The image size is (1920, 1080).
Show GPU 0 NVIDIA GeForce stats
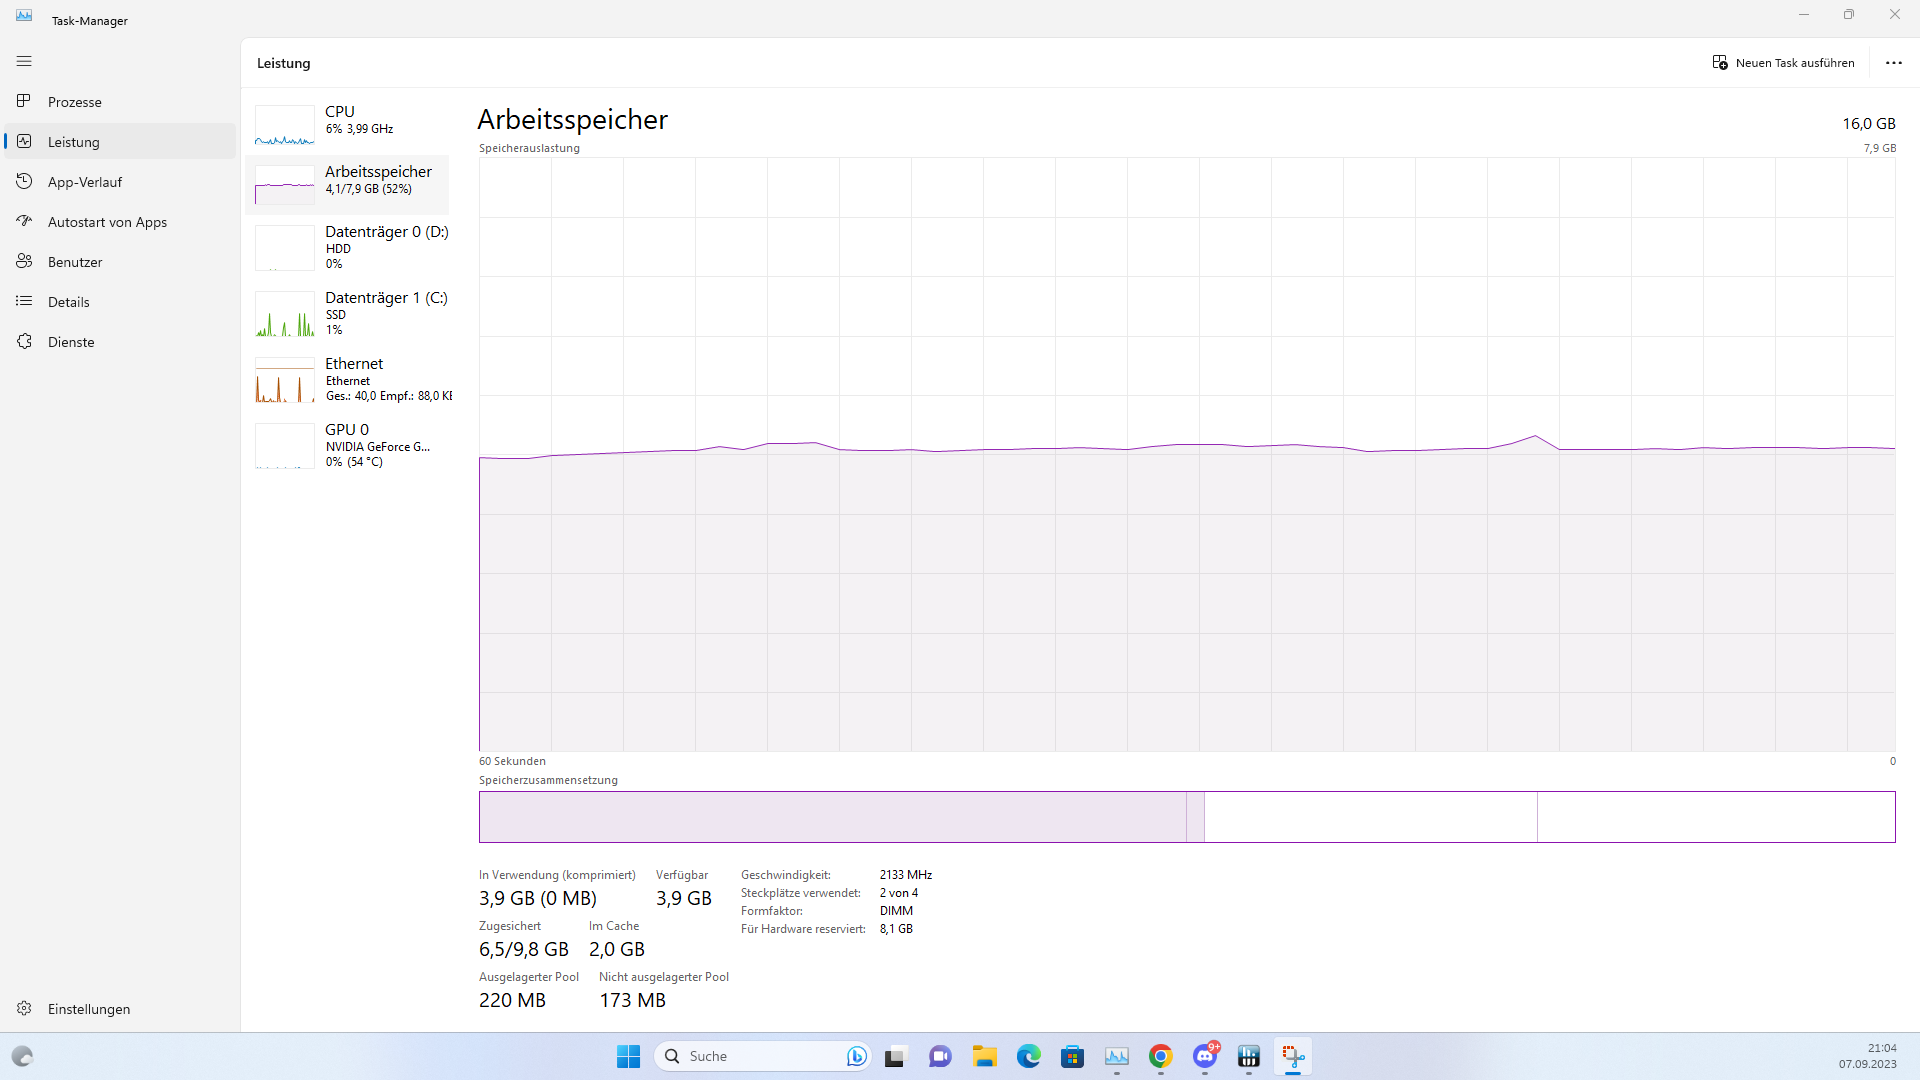[350, 445]
